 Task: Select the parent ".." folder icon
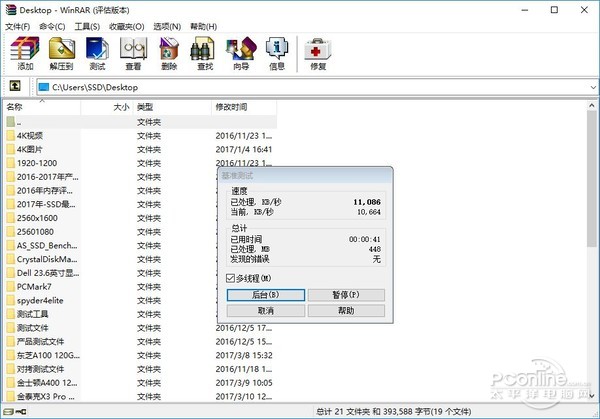click(x=11, y=122)
